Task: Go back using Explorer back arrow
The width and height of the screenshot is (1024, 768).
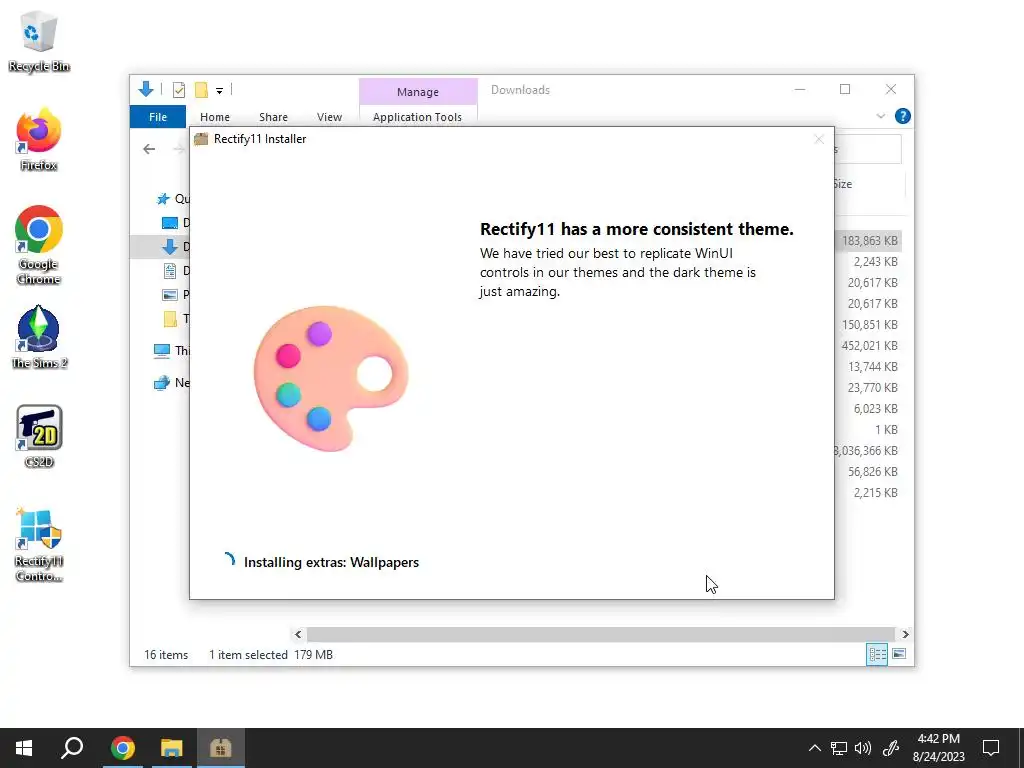Action: coord(149,149)
